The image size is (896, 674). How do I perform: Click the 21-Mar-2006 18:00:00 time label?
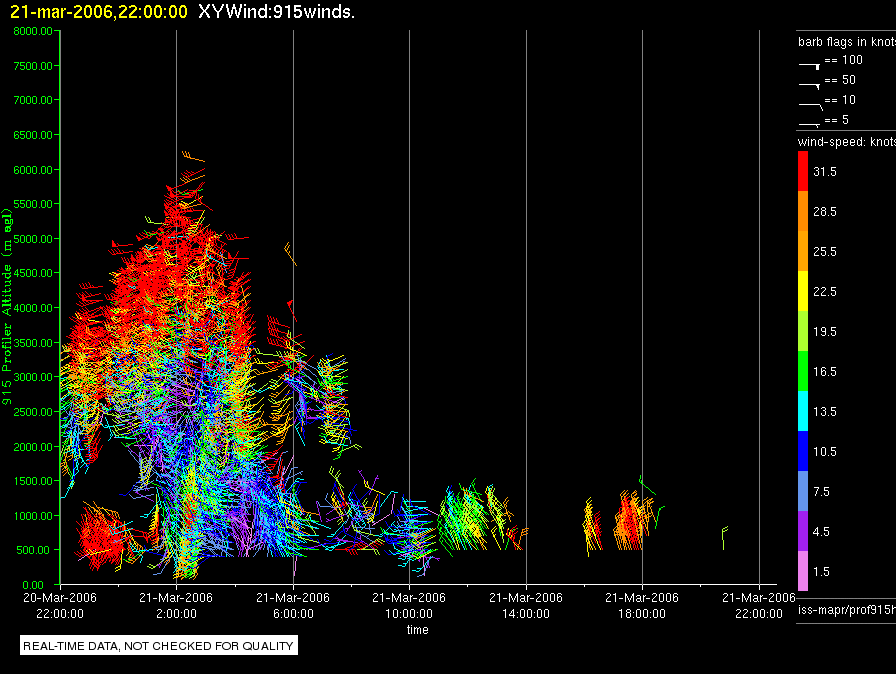click(x=642, y=605)
